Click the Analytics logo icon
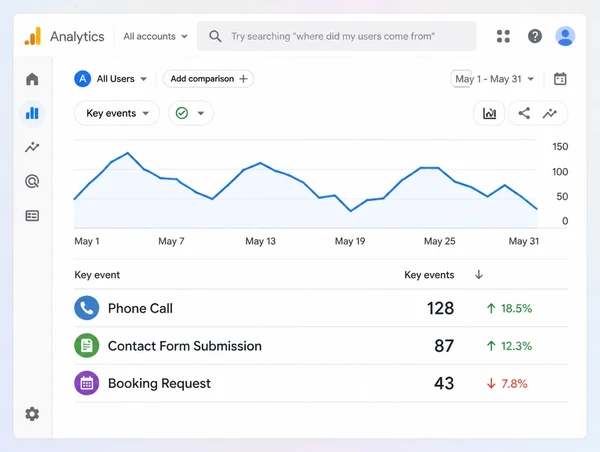Viewport: 600px width, 452px height. pyautogui.click(x=33, y=36)
